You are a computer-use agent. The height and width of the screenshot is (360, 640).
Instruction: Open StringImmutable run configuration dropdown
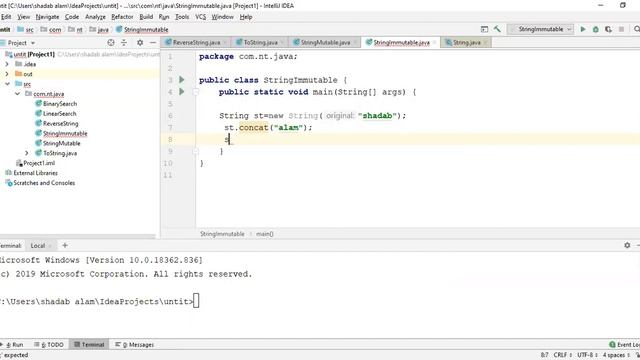pos(541,29)
